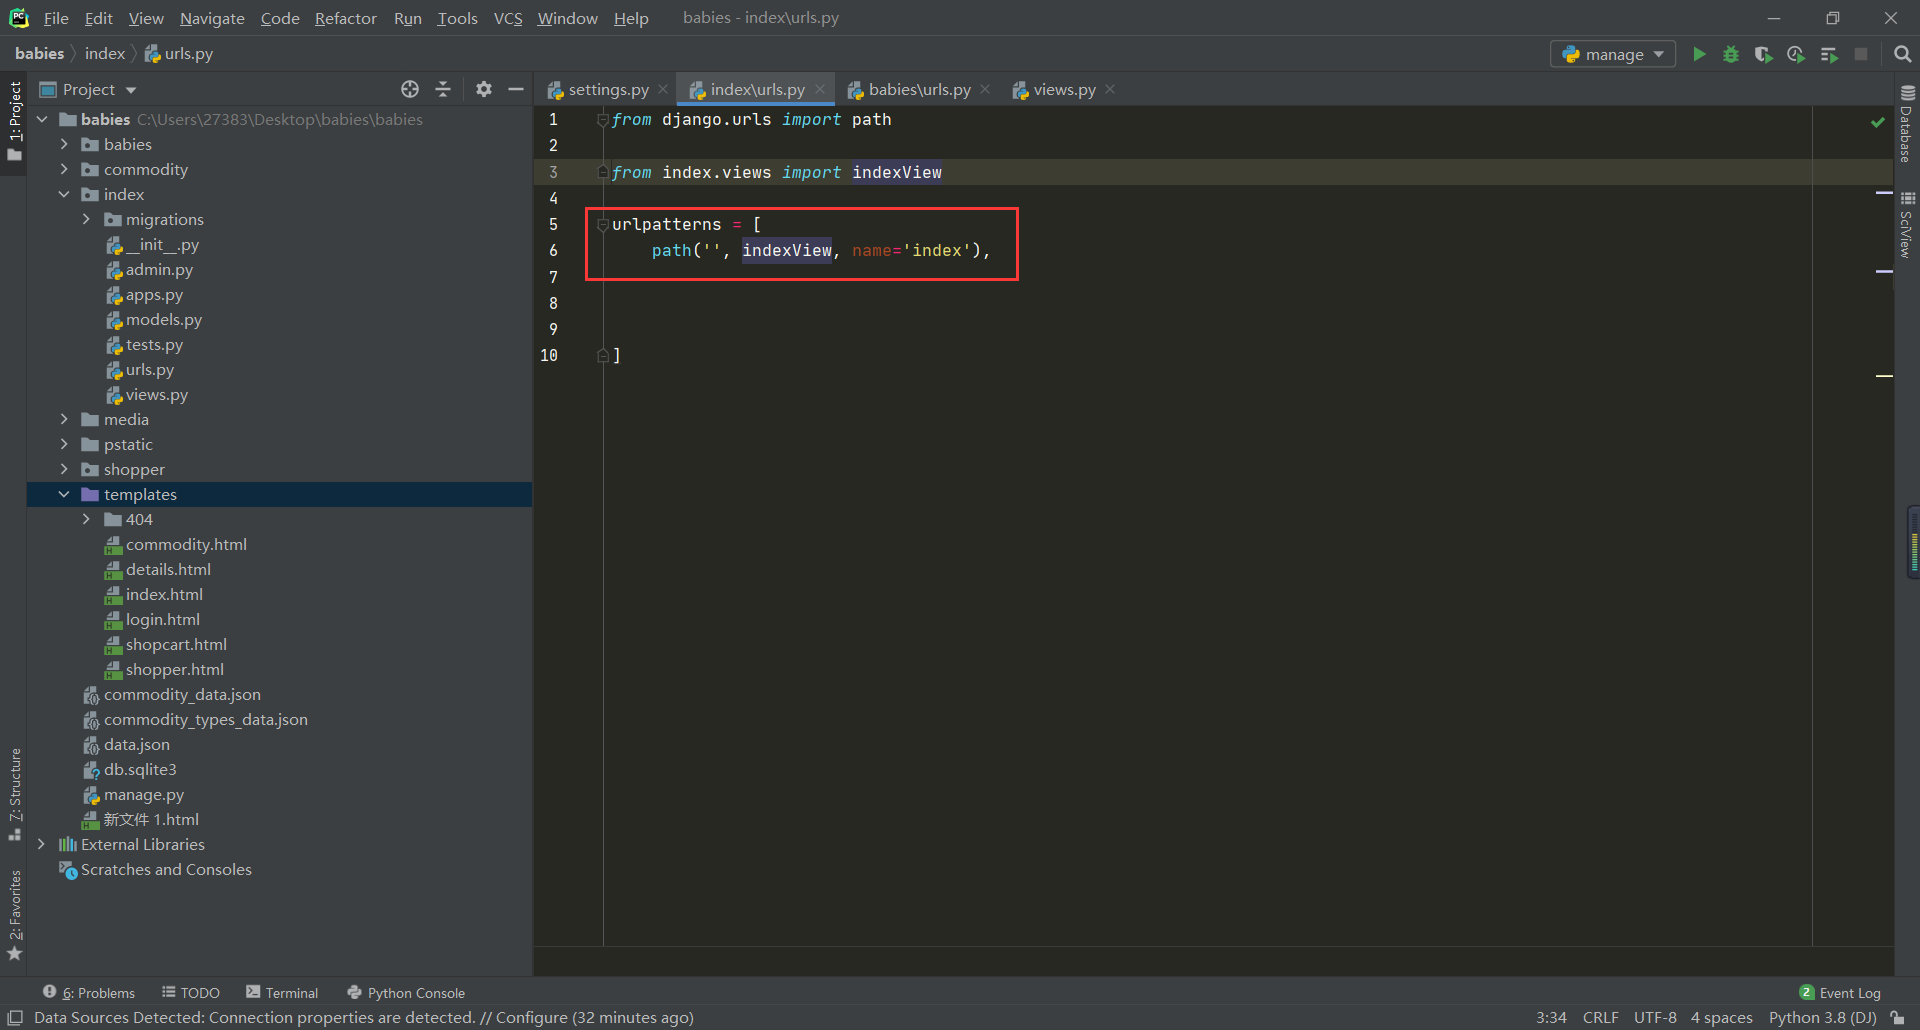Open the Database side panel

(x=1907, y=124)
